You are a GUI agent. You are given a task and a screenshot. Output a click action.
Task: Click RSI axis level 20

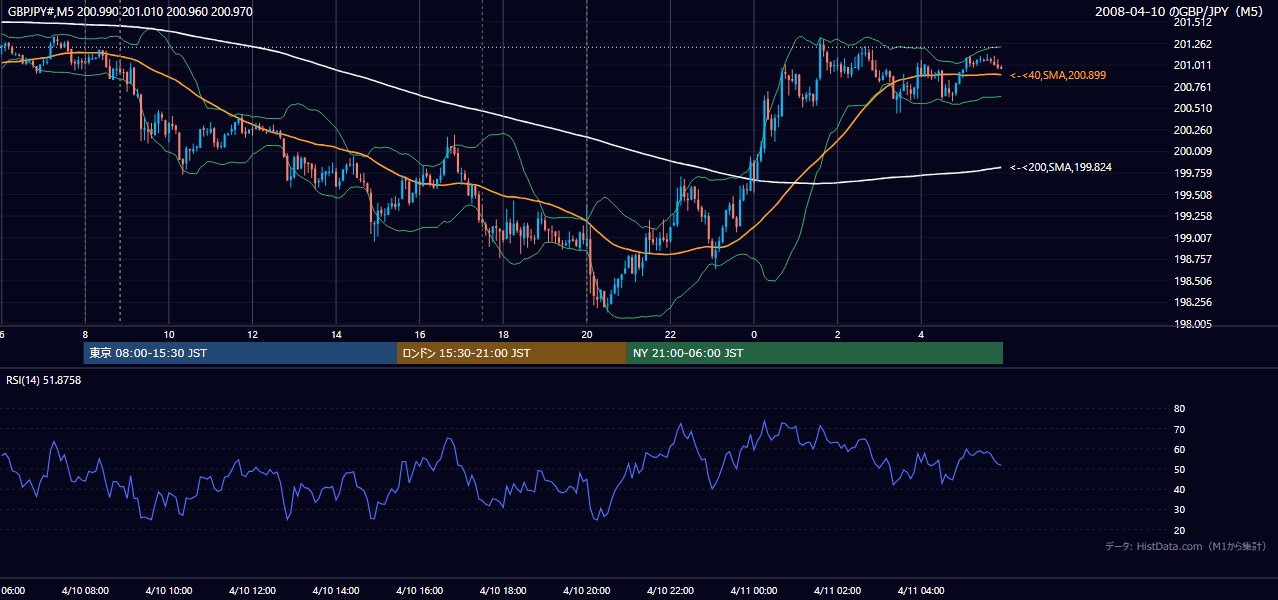point(1179,530)
